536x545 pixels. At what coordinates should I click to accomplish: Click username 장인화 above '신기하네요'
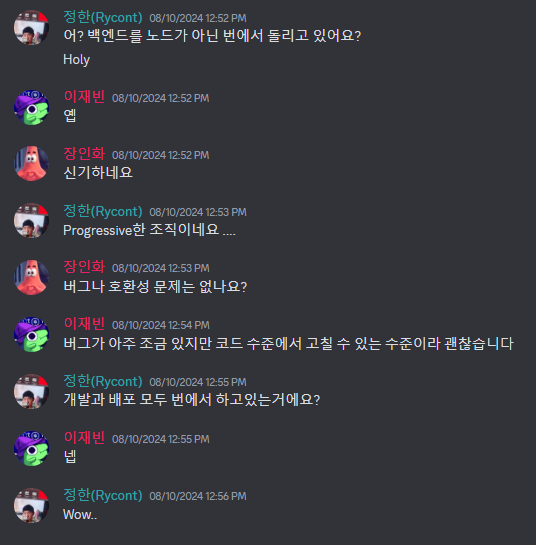pyautogui.click(x=84, y=154)
